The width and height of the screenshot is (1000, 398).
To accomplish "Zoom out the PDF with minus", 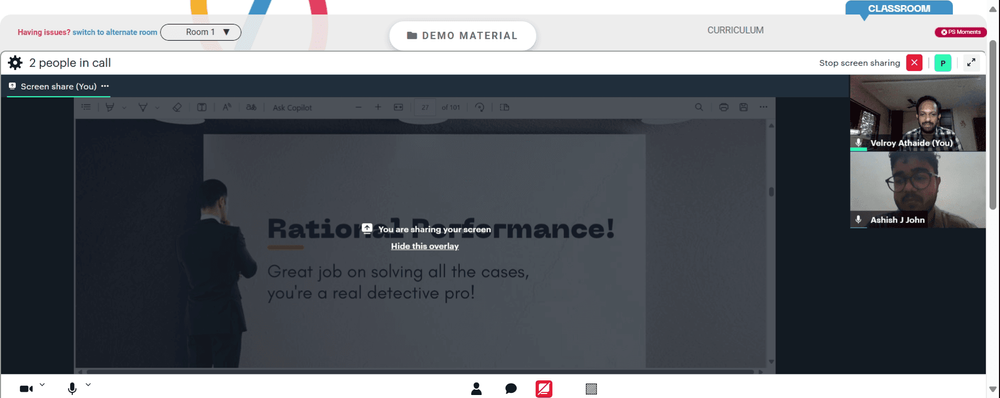I will pyautogui.click(x=358, y=107).
